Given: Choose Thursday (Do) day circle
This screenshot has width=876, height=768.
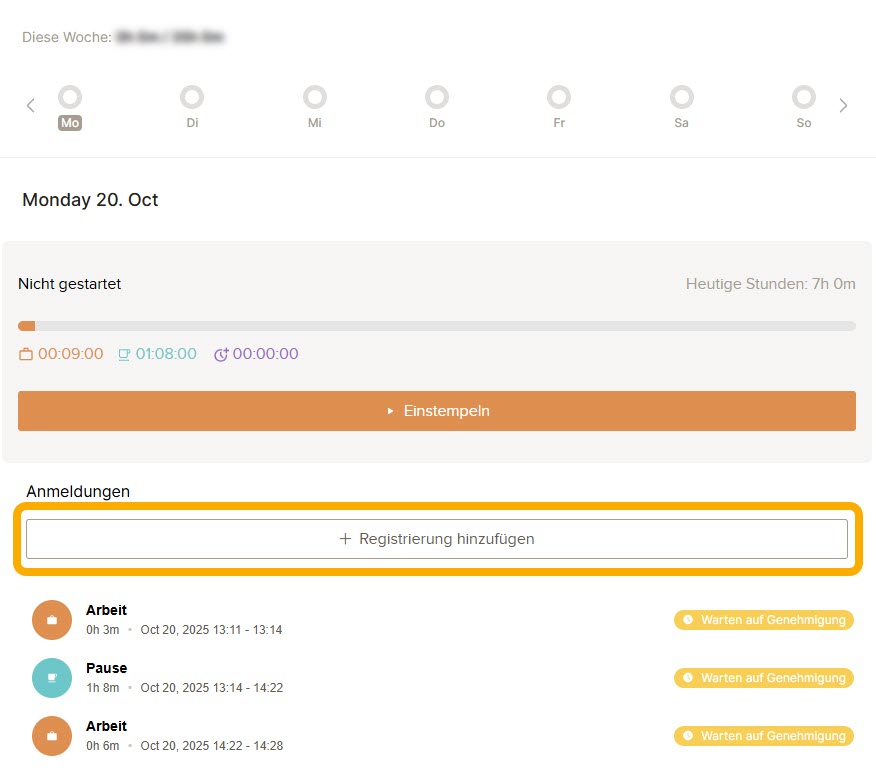Looking at the screenshot, I should pyautogui.click(x=437, y=98).
